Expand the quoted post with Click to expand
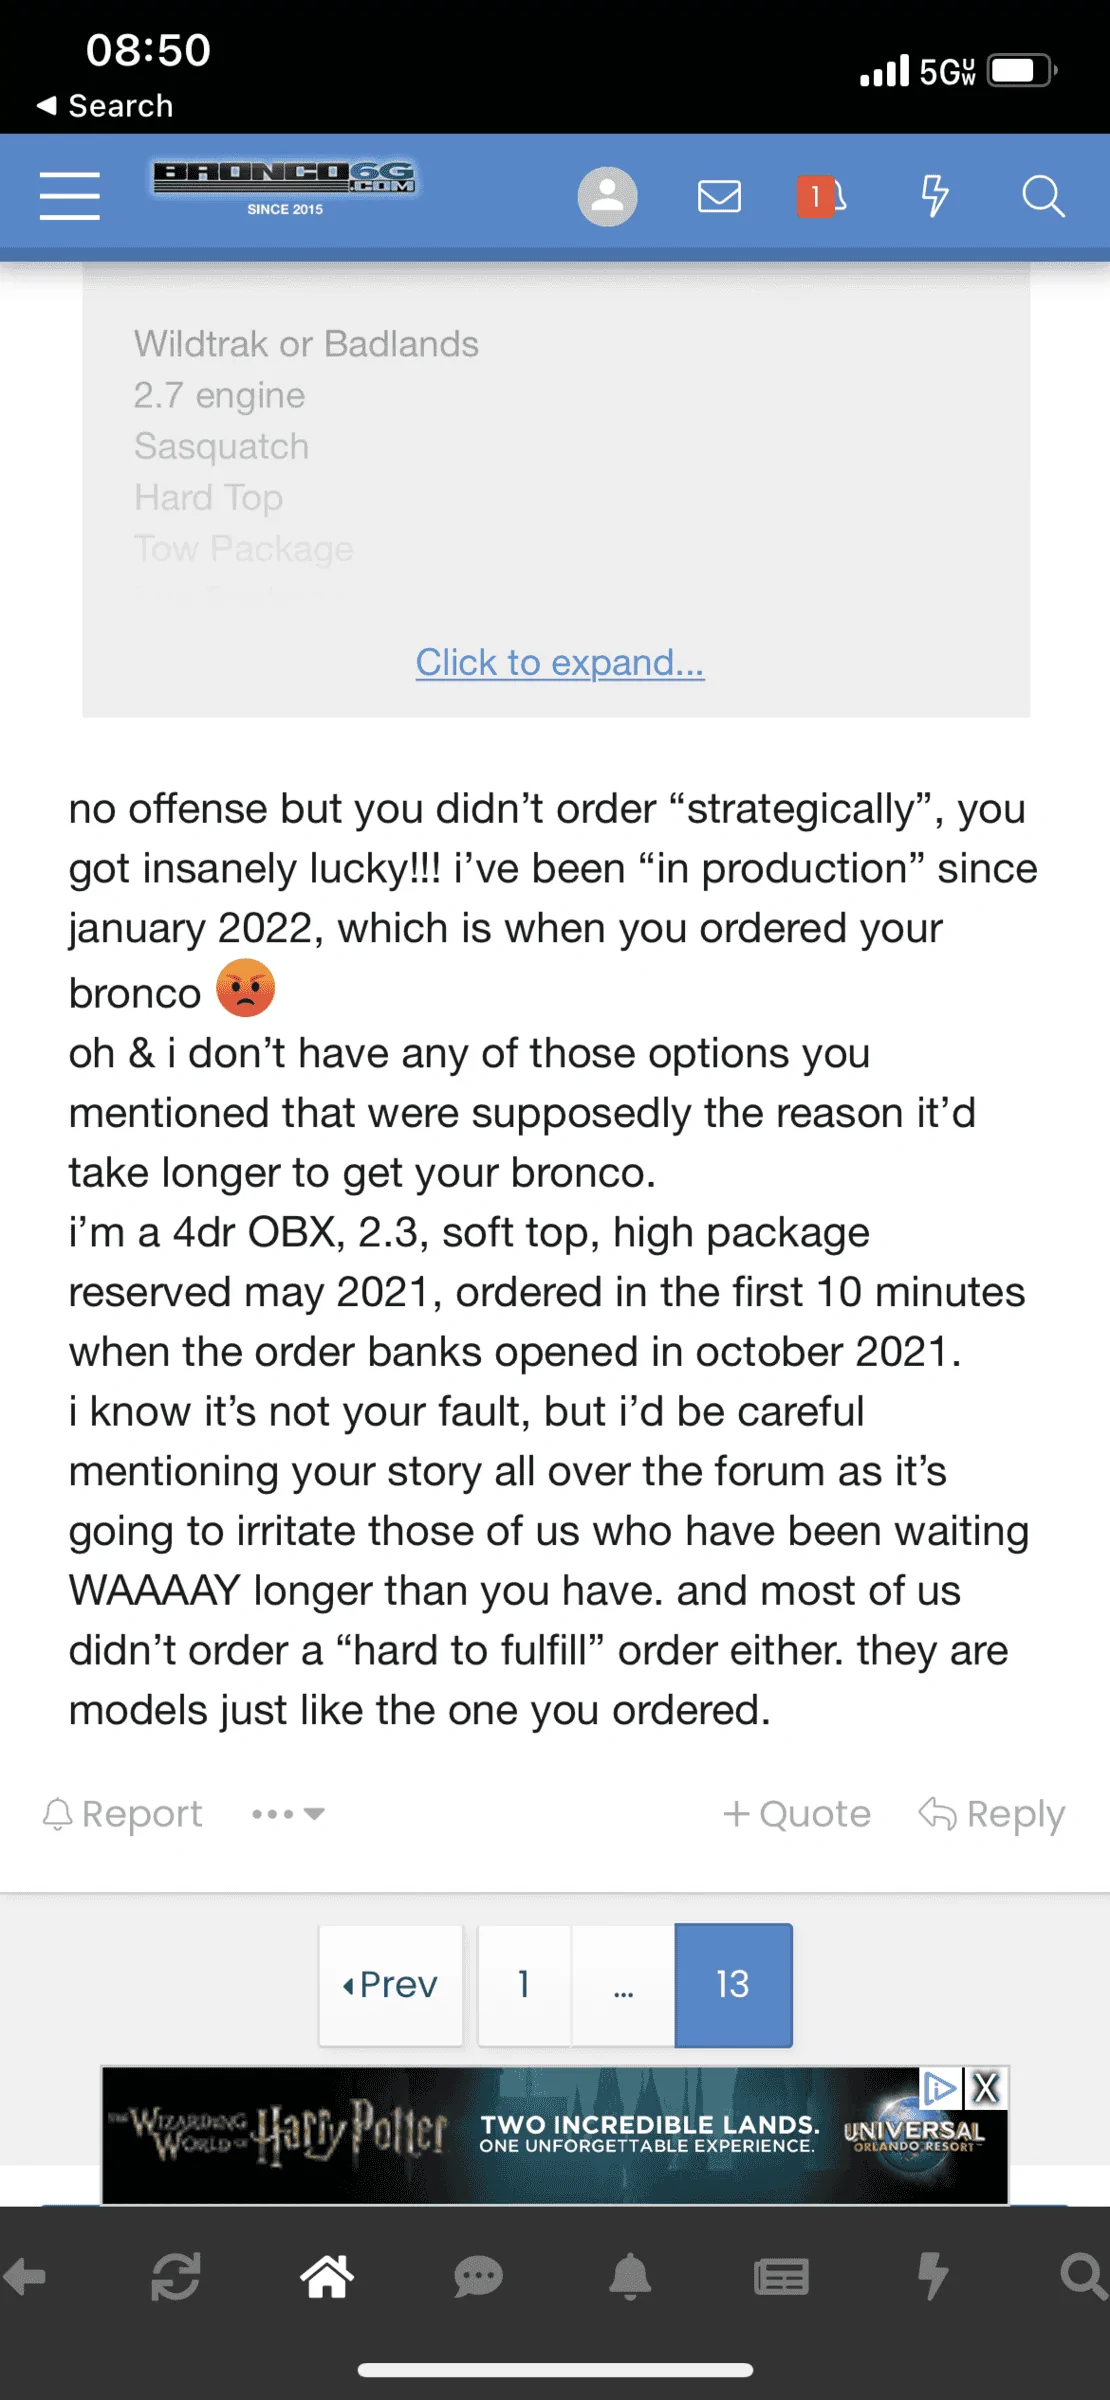The image size is (1110, 2400). (560, 662)
